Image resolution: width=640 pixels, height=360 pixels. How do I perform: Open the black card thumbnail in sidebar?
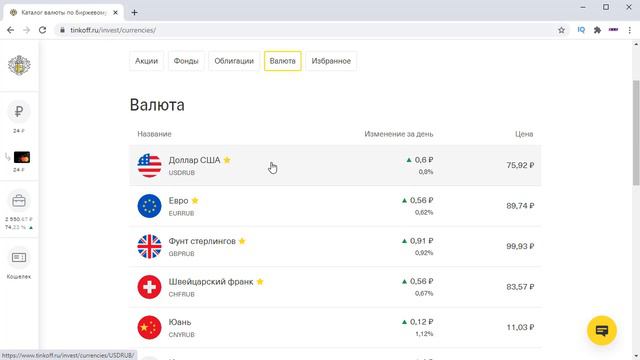pyautogui.click(x=22, y=157)
